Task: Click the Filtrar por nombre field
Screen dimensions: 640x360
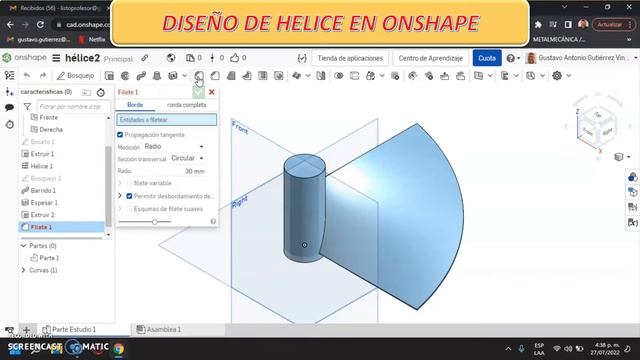Action: (73, 107)
